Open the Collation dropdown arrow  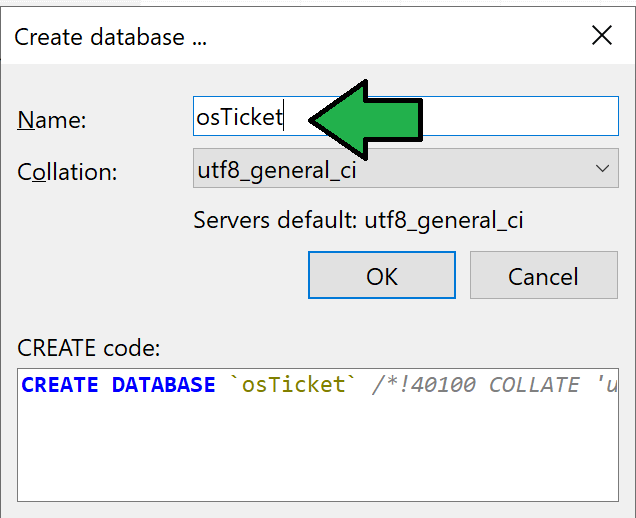click(602, 169)
